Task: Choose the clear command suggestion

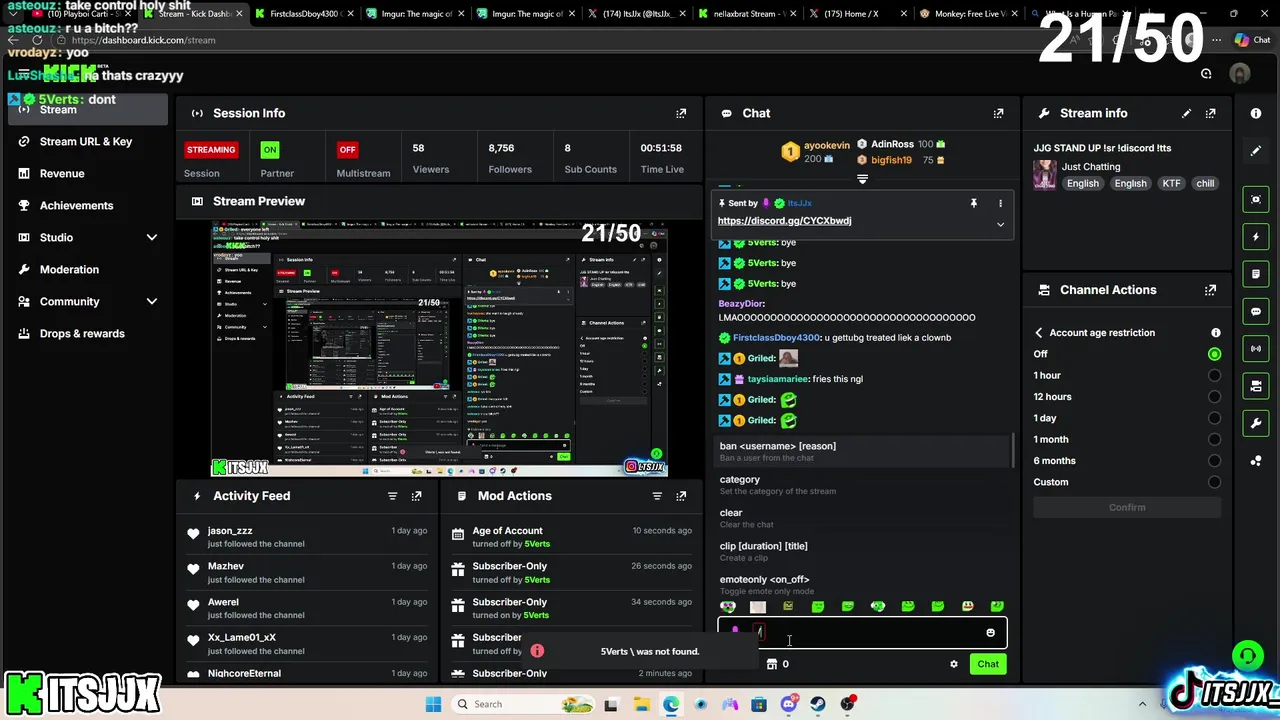Action: [x=862, y=518]
